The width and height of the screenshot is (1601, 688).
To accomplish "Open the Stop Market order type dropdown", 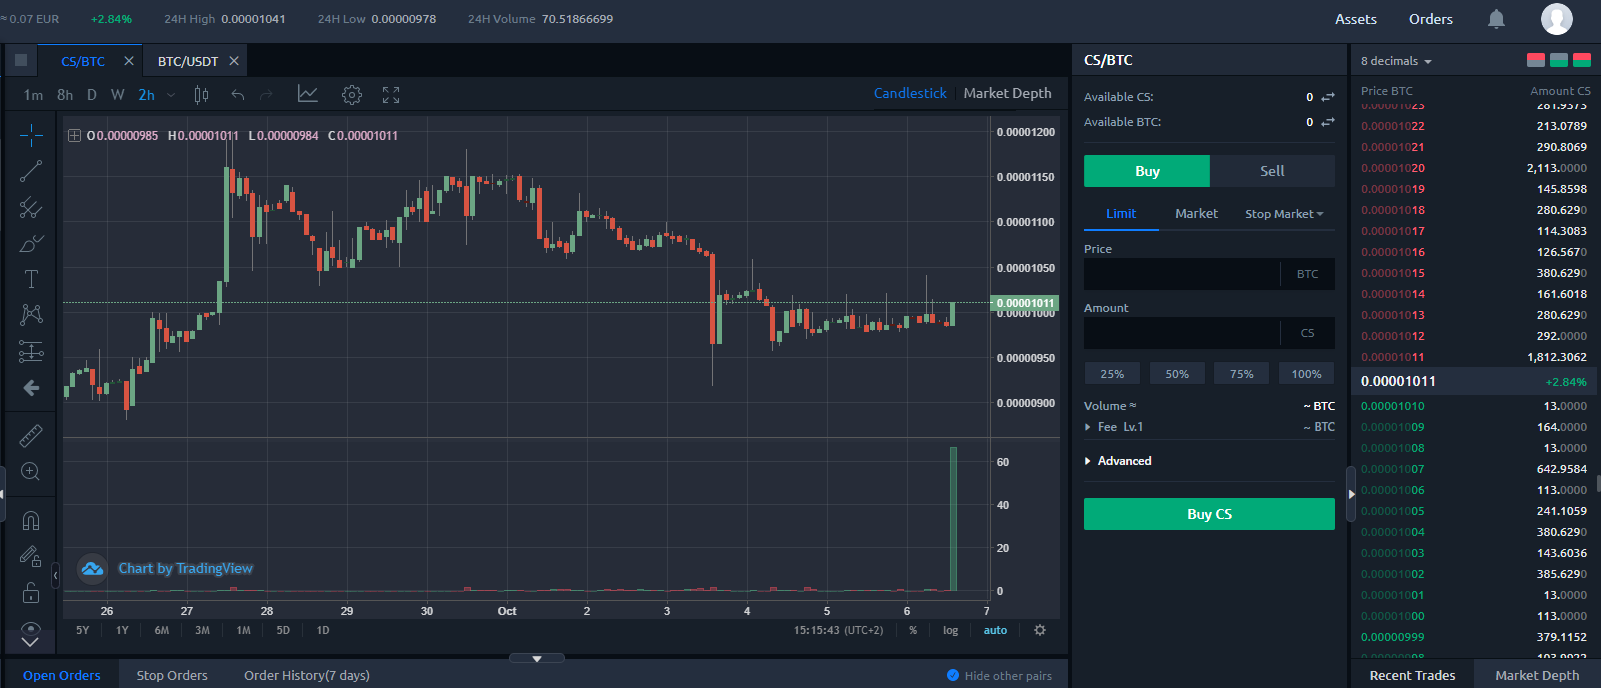I will (1284, 214).
